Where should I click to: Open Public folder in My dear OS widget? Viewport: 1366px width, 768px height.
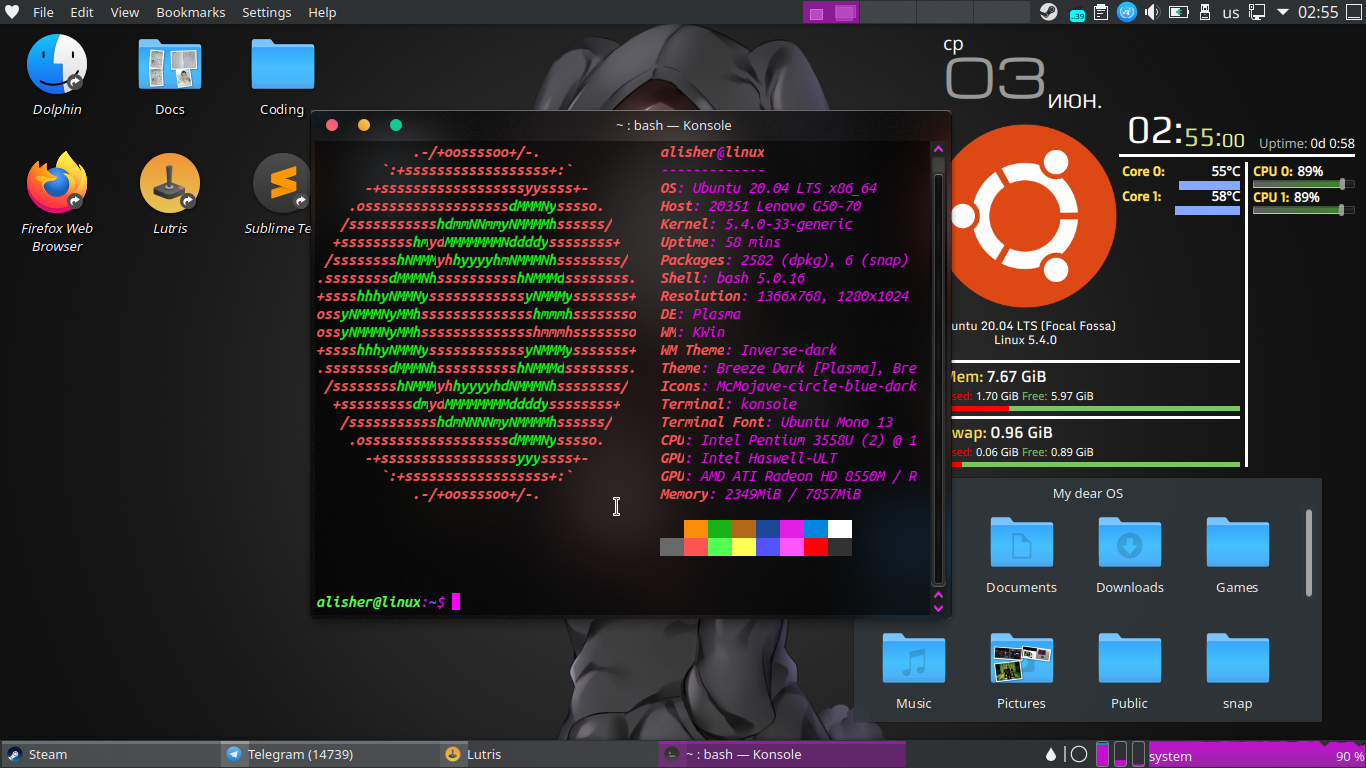1129,671
